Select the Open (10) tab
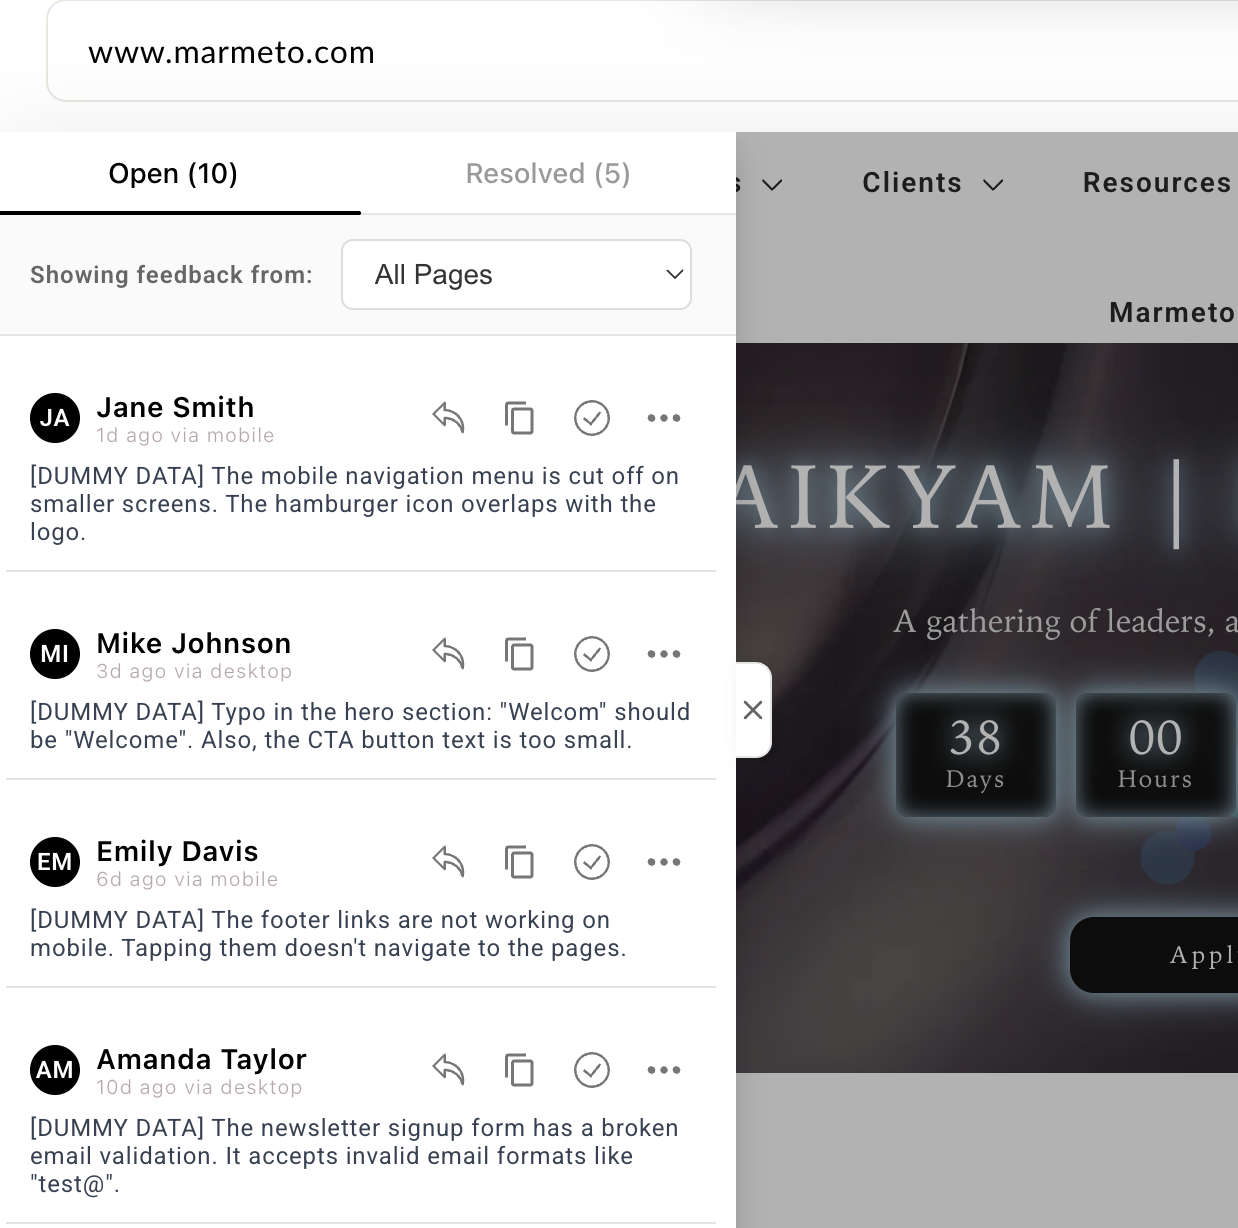This screenshot has height=1228, width=1238. [x=173, y=174]
